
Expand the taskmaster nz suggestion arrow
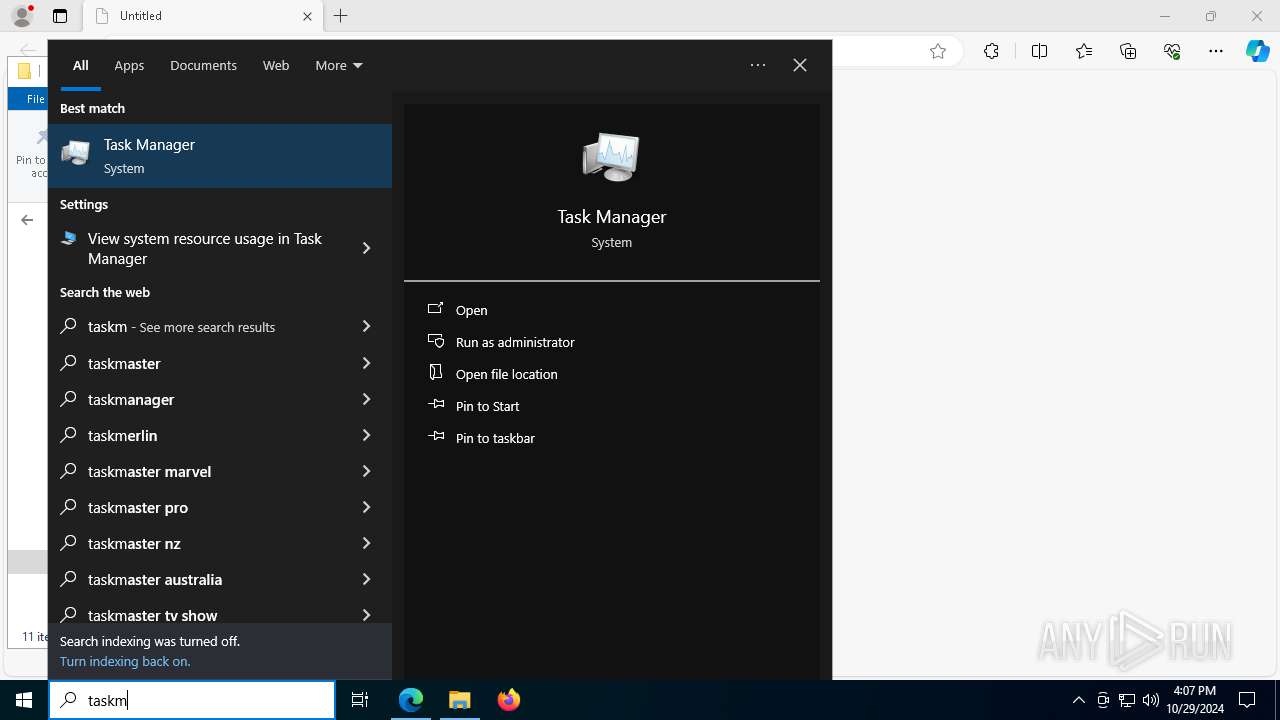pyautogui.click(x=366, y=543)
